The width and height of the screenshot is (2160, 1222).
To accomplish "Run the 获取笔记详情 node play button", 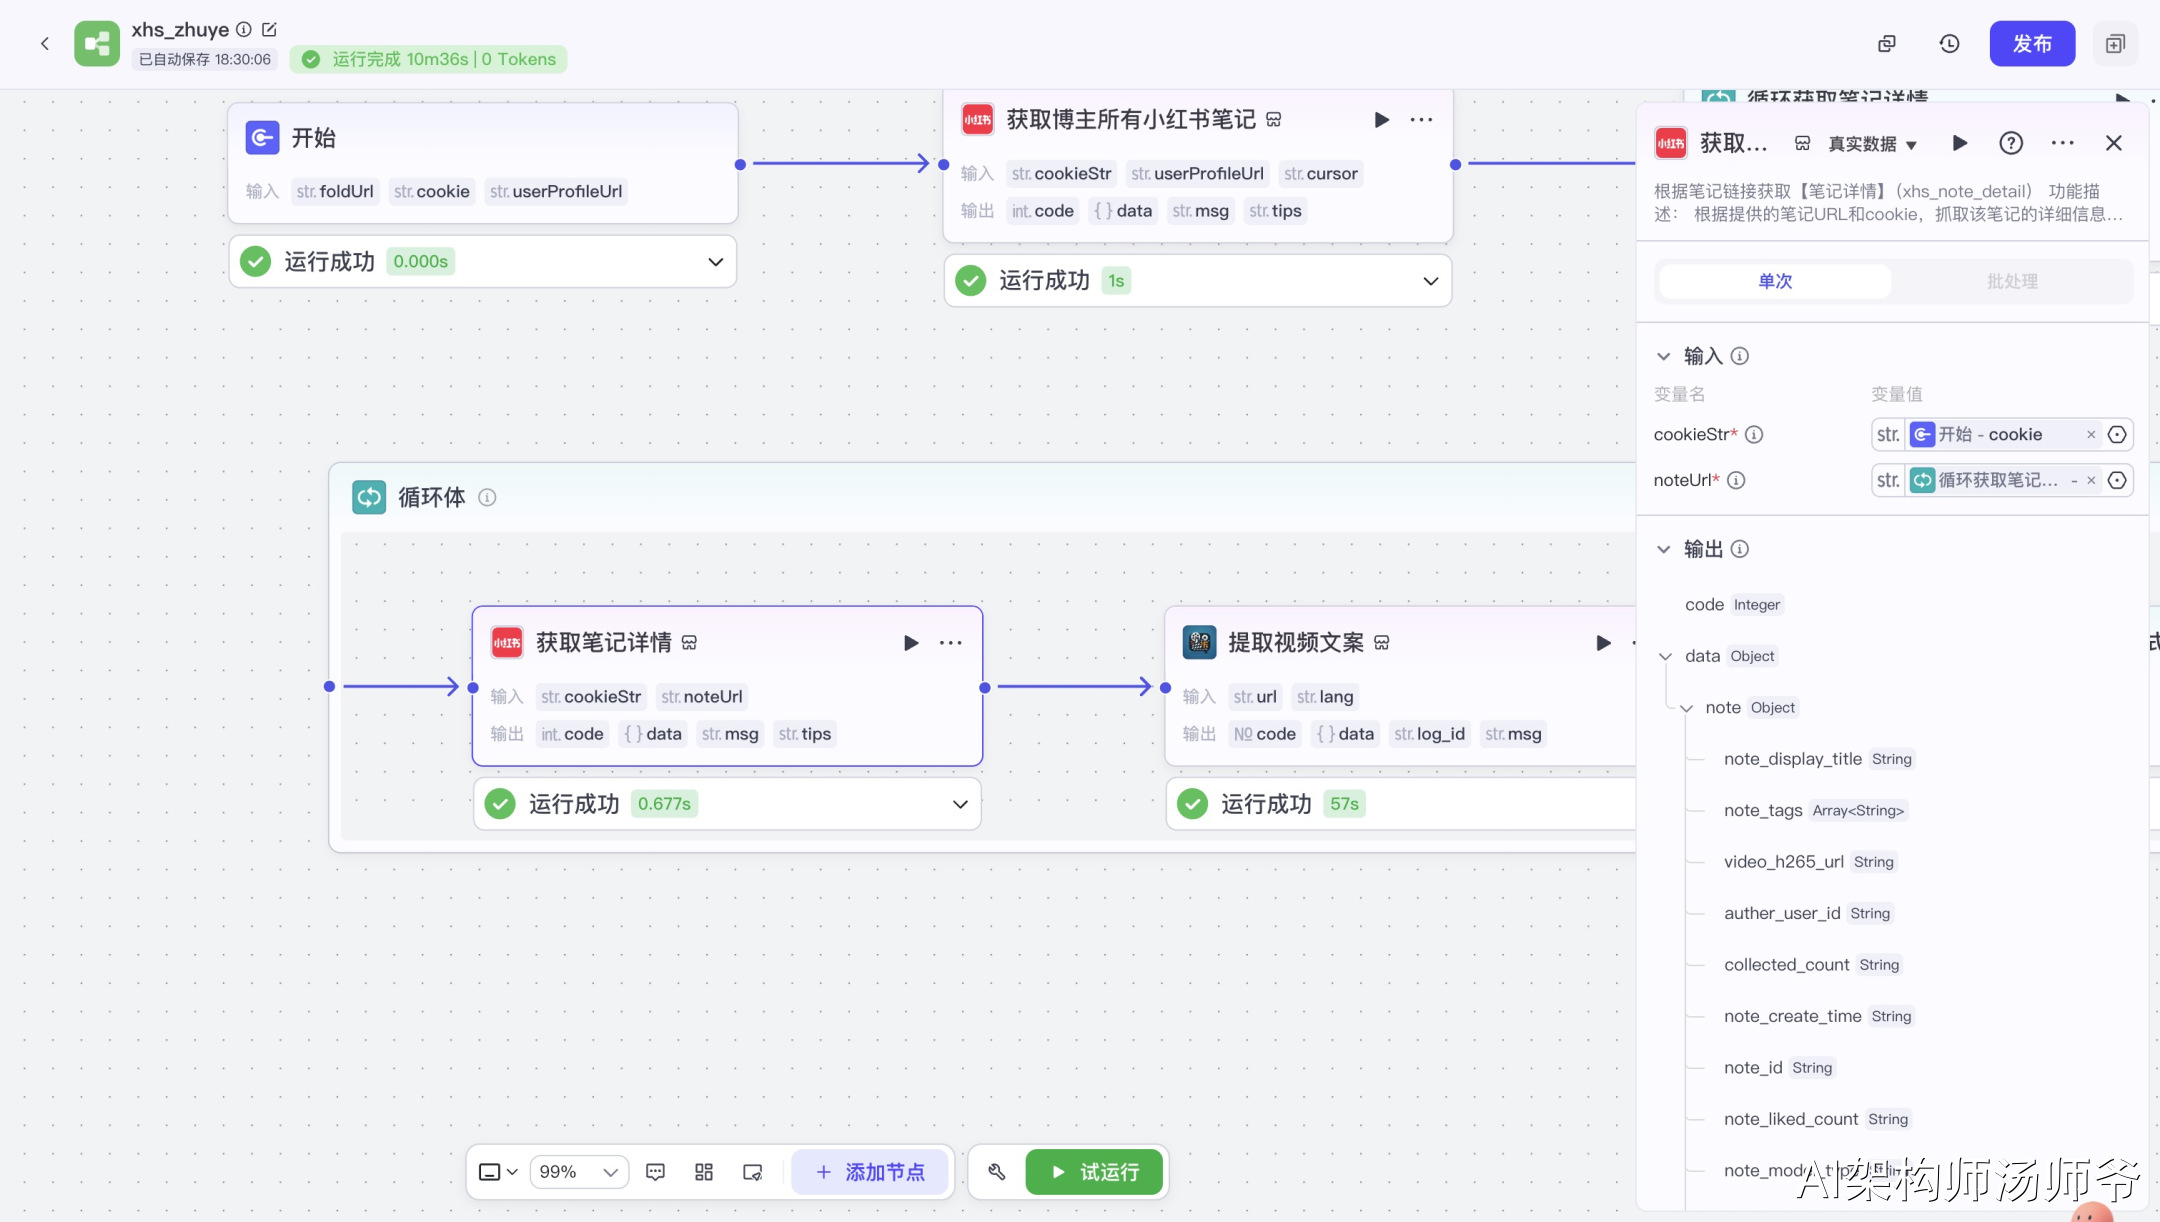I will point(910,642).
